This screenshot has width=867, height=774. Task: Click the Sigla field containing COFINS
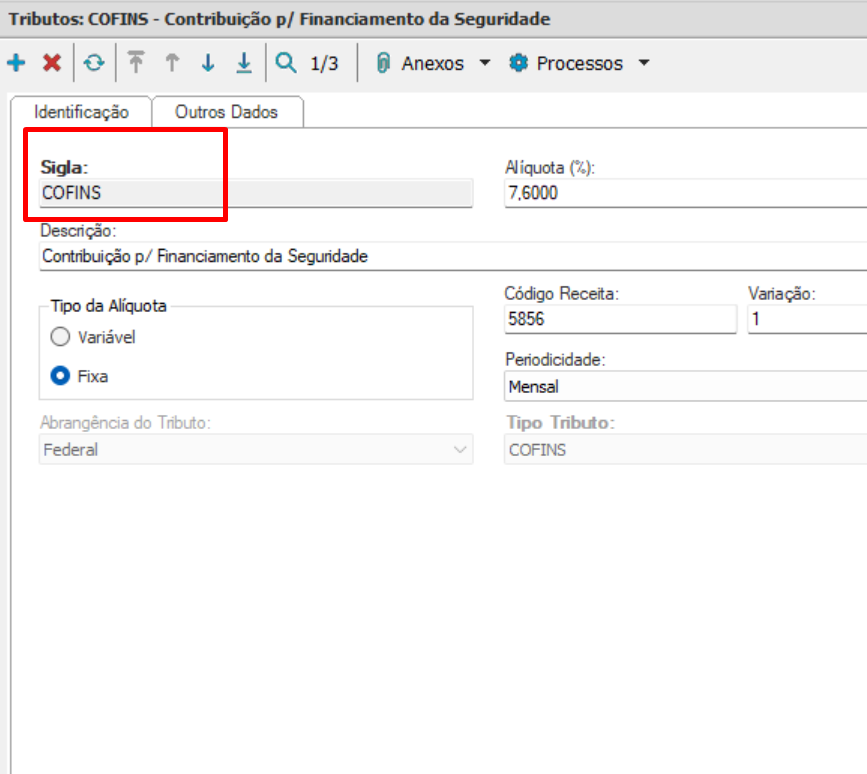pyautogui.click(x=256, y=193)
